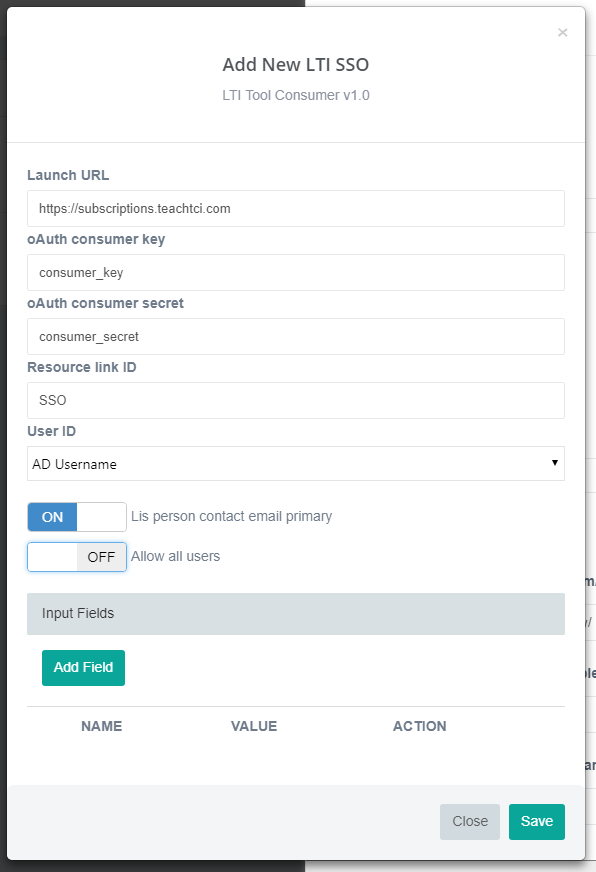
Task: Click the Add New LTI SSO title
Action: coord(295,64)
